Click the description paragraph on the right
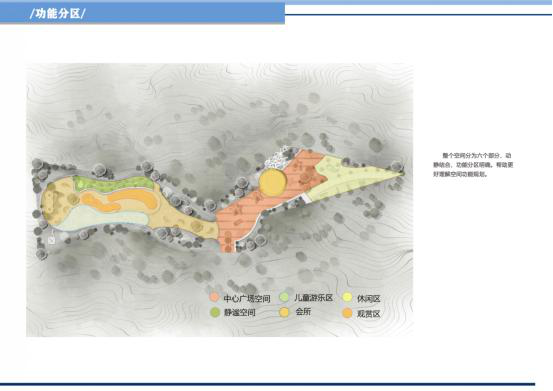The width and height of the screenshot is (553, 391). click(x=473, y=165)
